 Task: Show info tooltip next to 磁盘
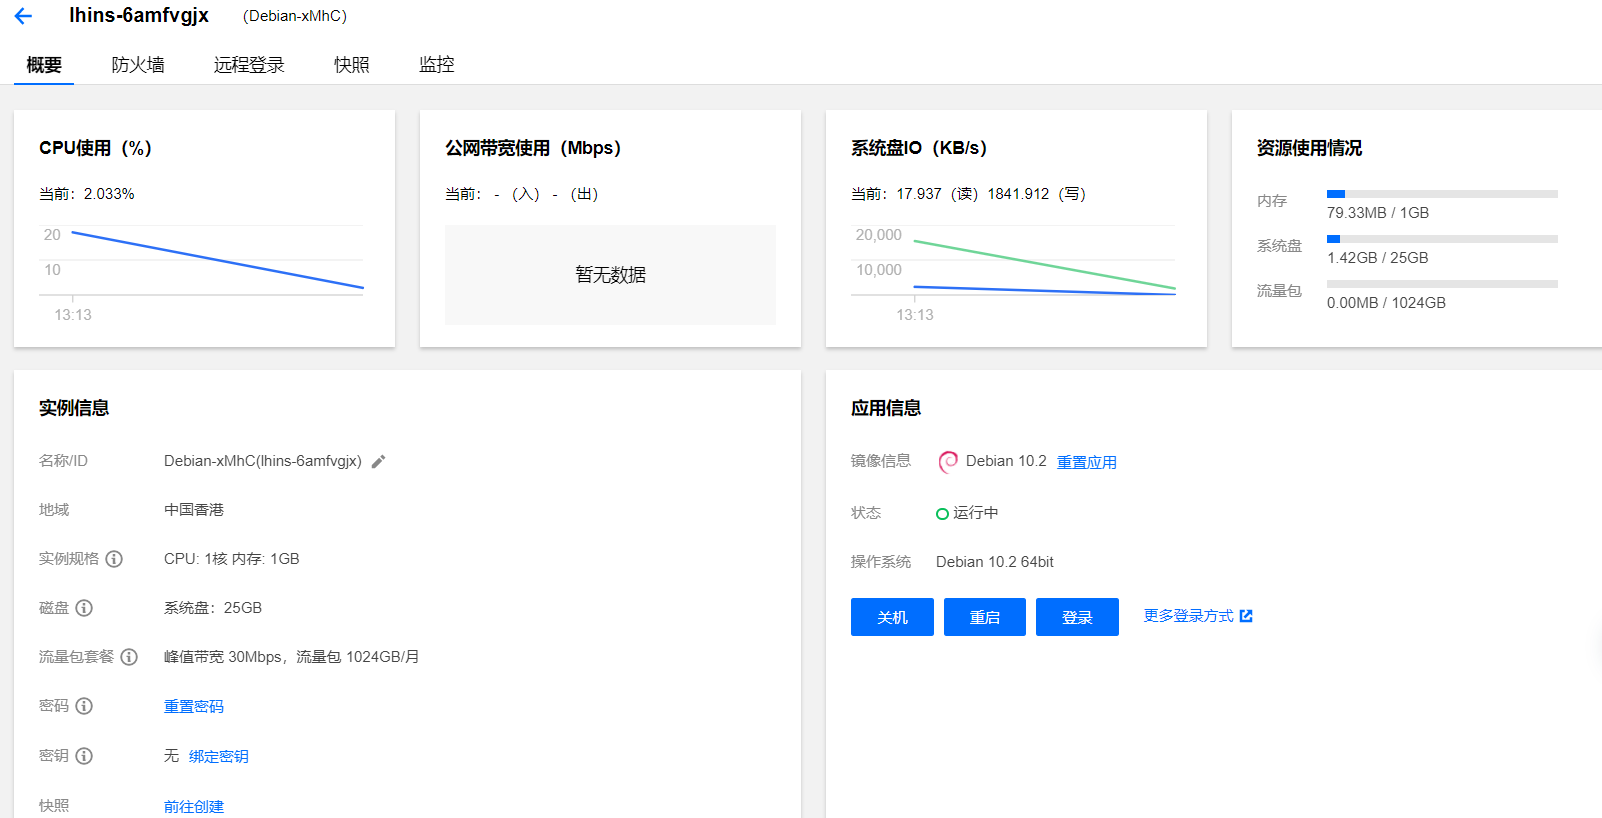[84, 608]
